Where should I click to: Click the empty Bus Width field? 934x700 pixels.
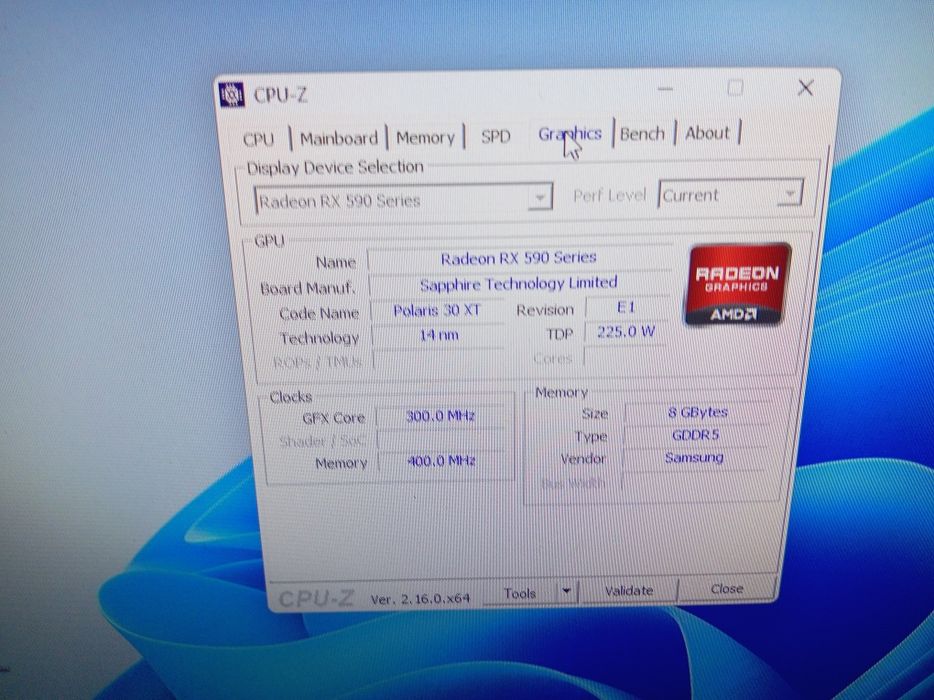pos(693,481)
